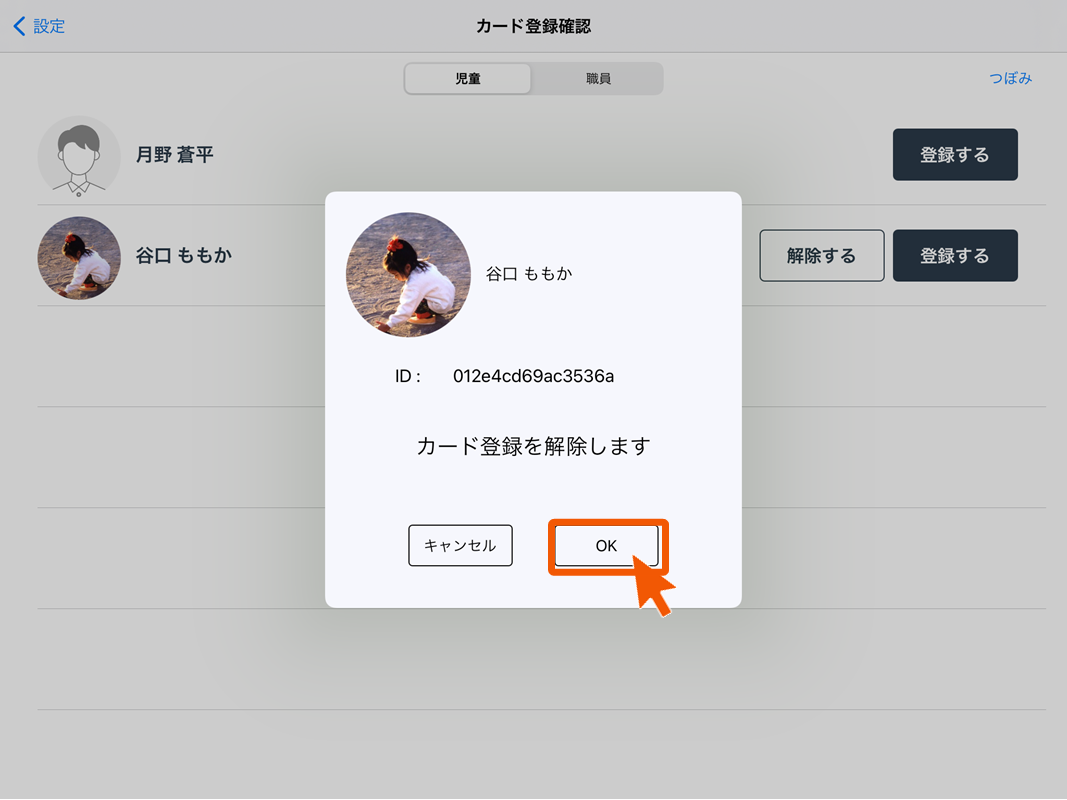Tap 月野 蒼平's avatar photo
The width and height of the screenshot is (1067, 800).
(79, 155)
